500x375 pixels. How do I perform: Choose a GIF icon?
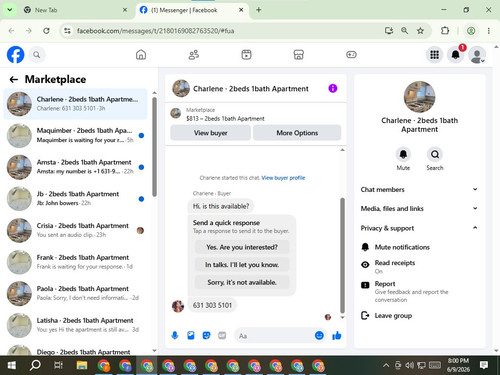(222, 335)
